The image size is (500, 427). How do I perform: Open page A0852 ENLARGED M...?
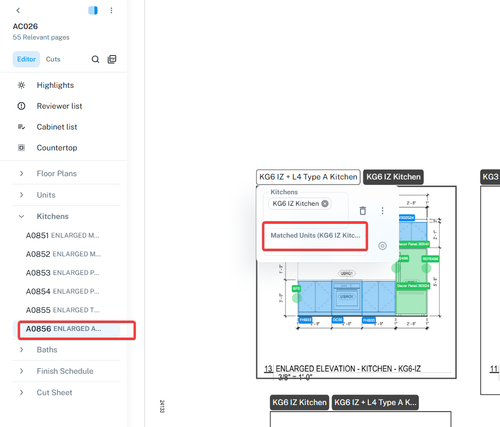[x=63, y=254]
